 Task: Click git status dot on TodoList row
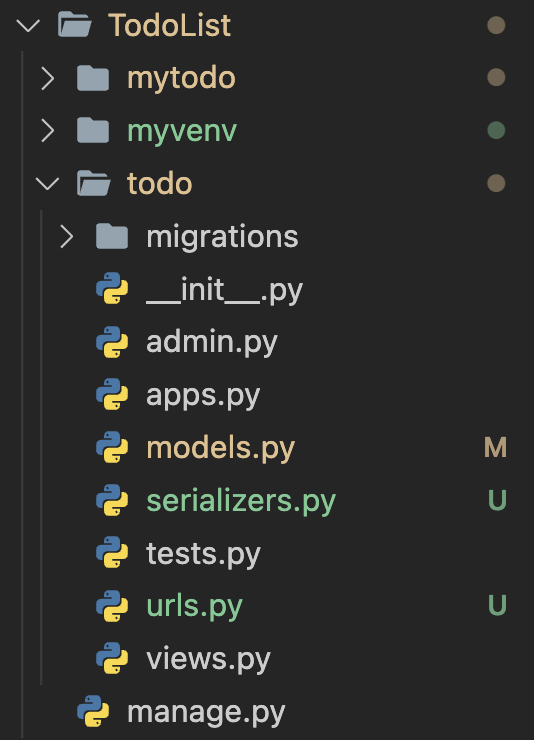tap(496, 25)
